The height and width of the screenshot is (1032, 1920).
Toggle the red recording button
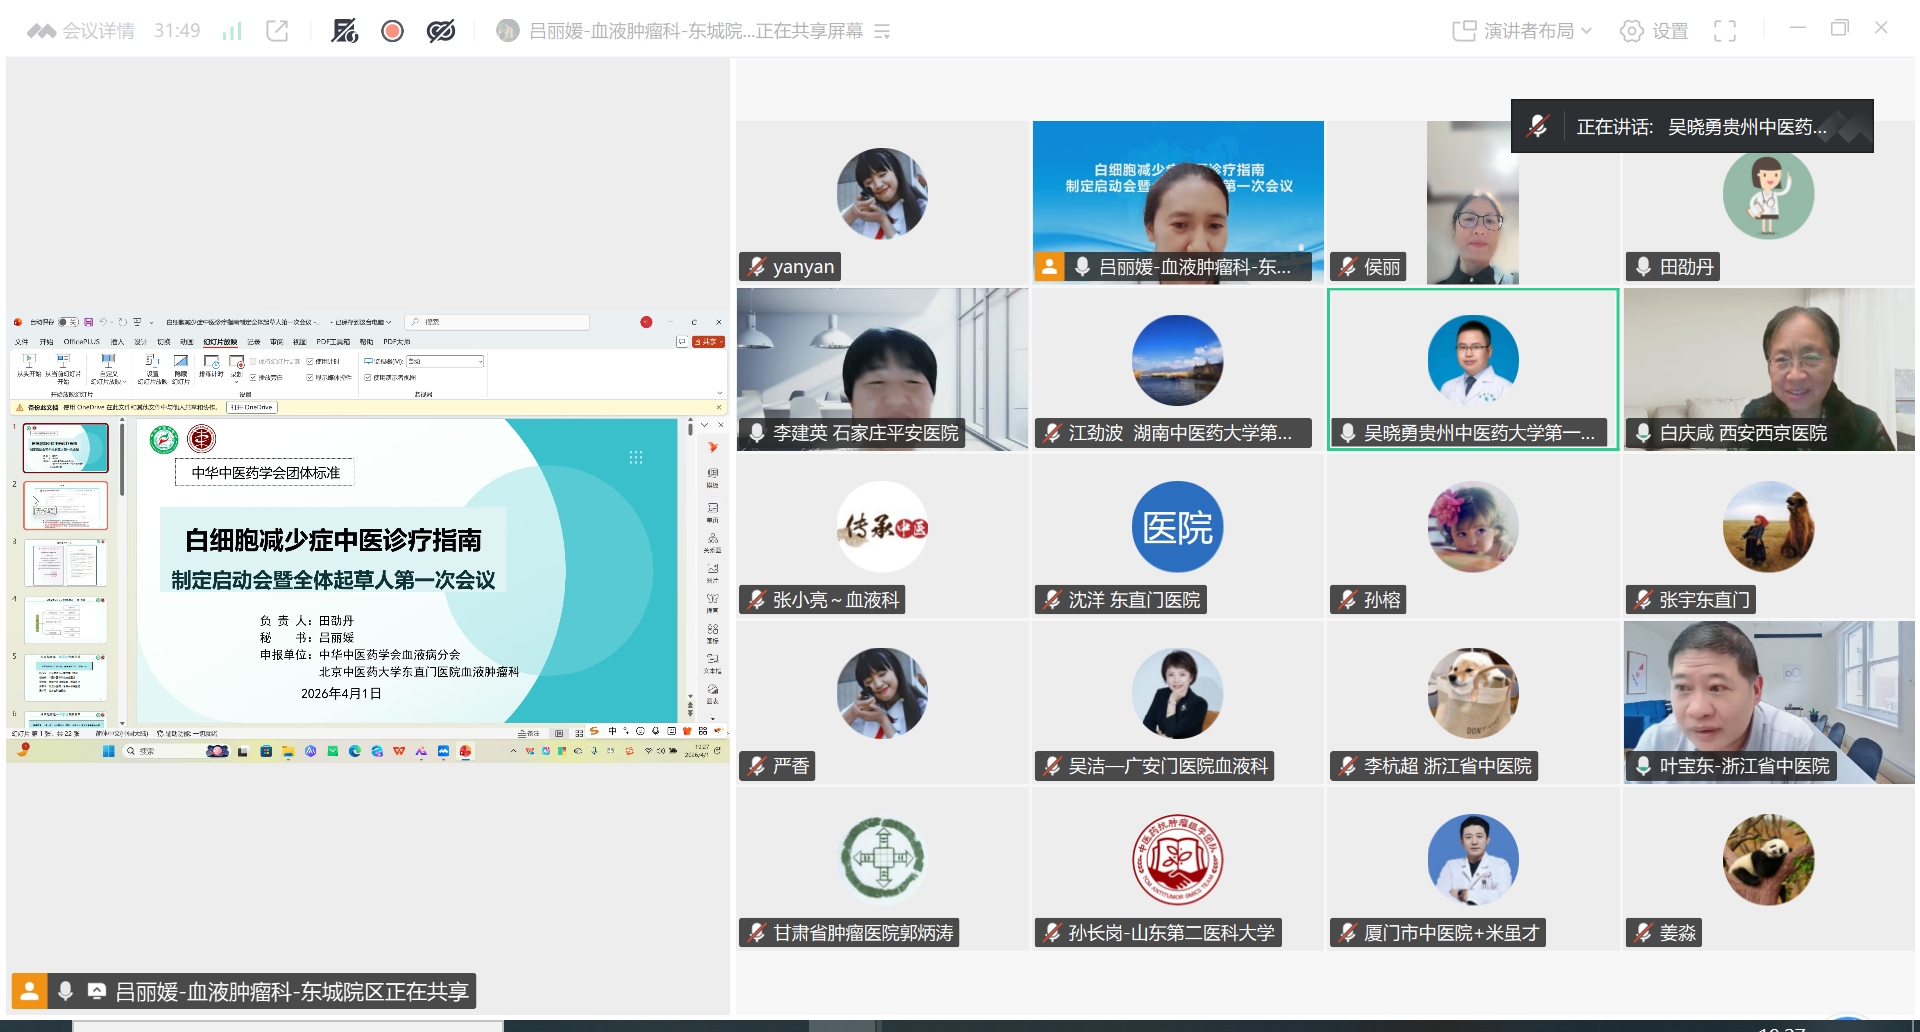[x=392, y=31]
